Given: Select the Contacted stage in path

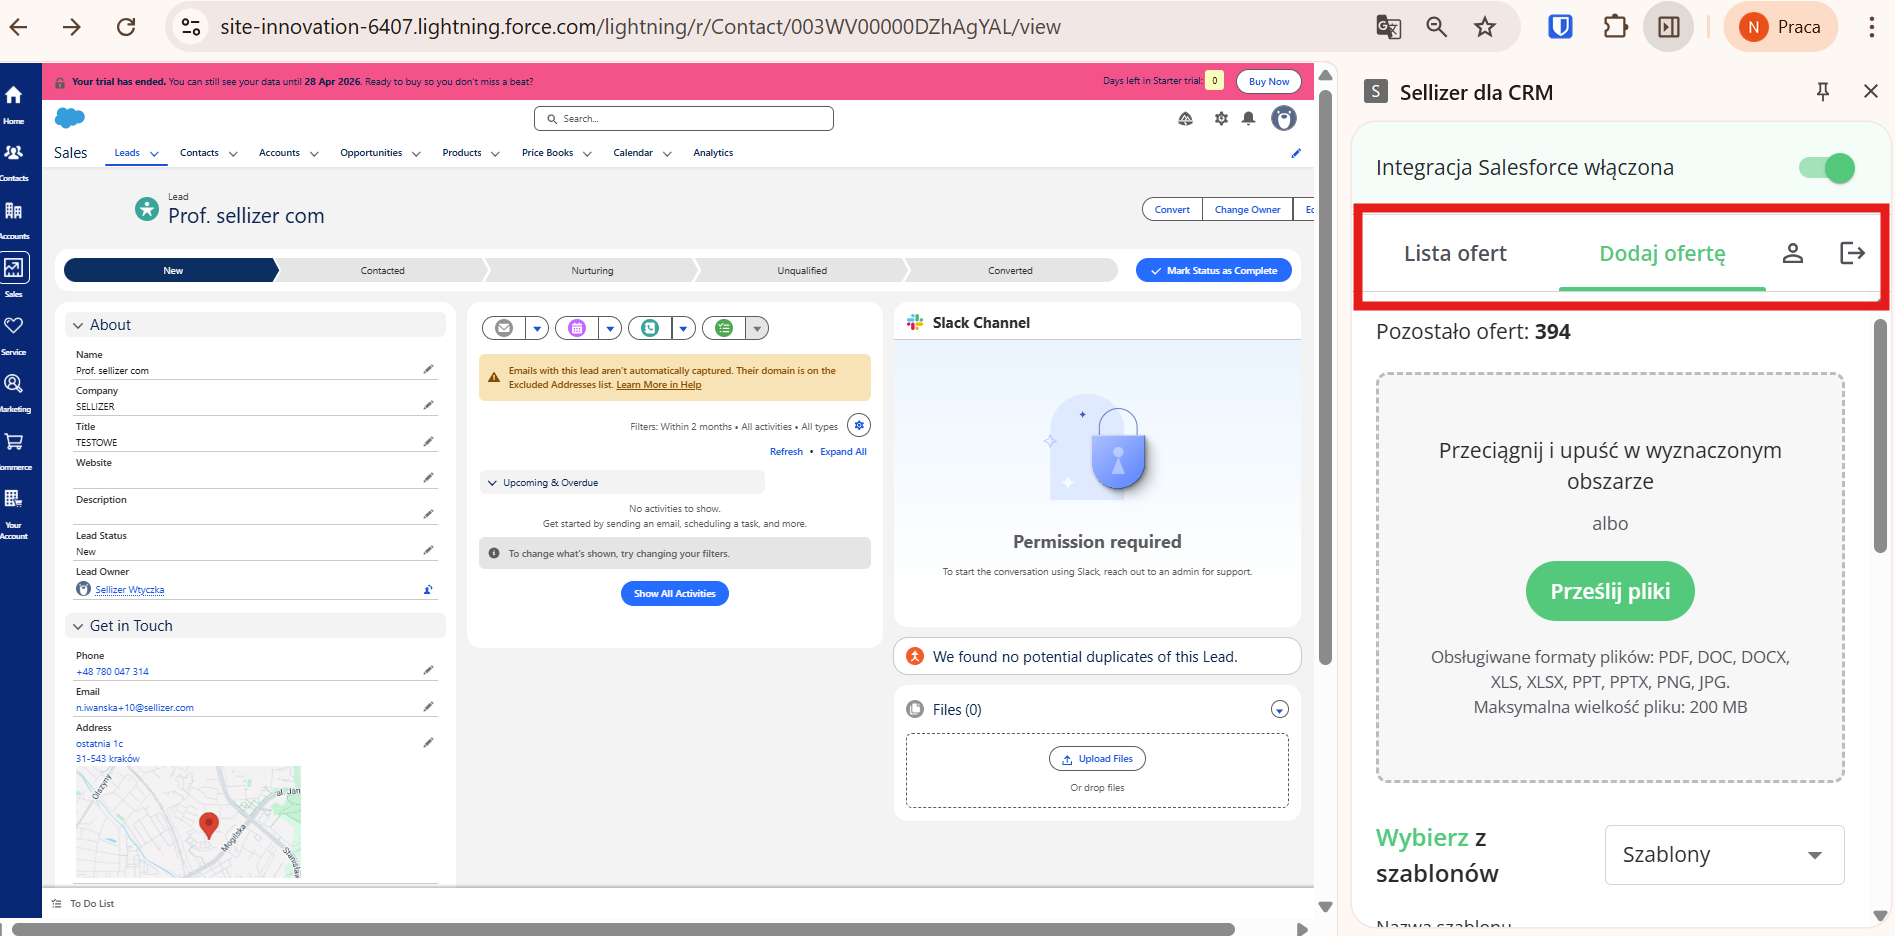Looking at the screenshot, I should (382, 271).
